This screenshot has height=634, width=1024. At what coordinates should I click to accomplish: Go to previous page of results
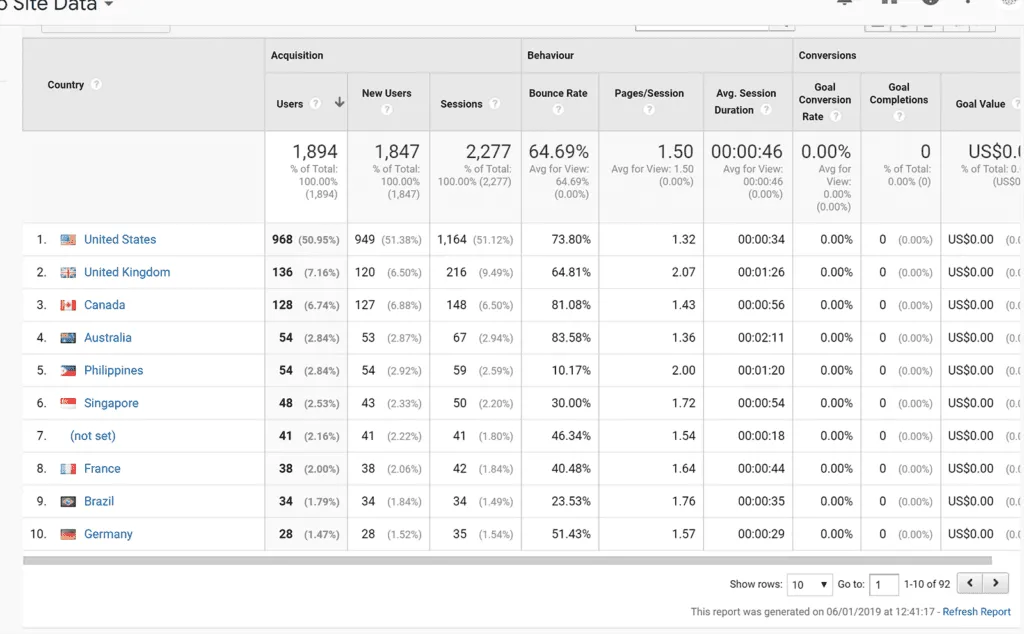pyautogui.click(x=970, y=583)
